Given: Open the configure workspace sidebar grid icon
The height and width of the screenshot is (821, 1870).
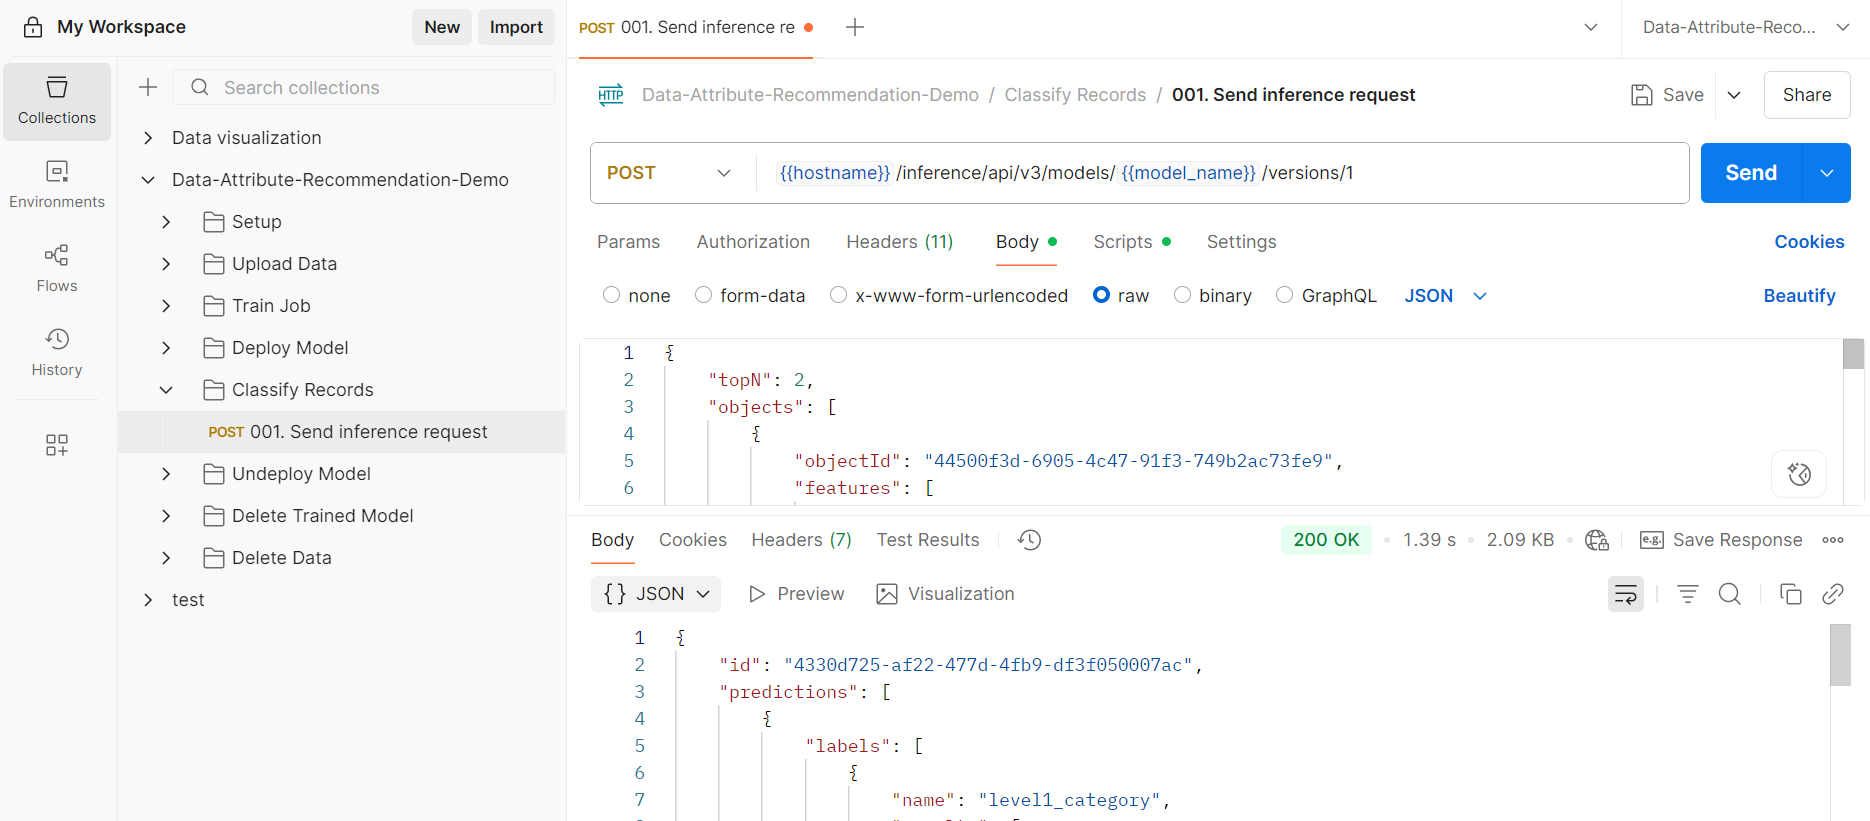Looking at the screenshot, I should pos(57,445).
